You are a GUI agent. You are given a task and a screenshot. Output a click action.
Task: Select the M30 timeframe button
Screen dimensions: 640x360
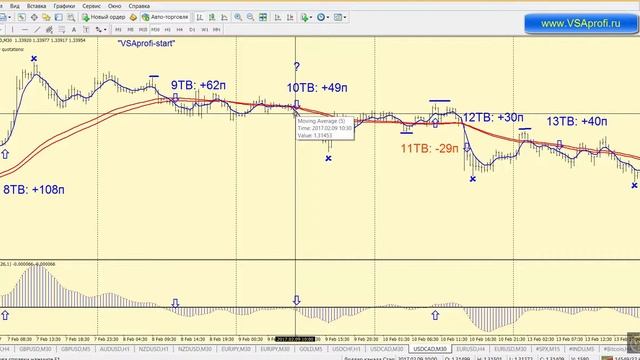point(156,29)
